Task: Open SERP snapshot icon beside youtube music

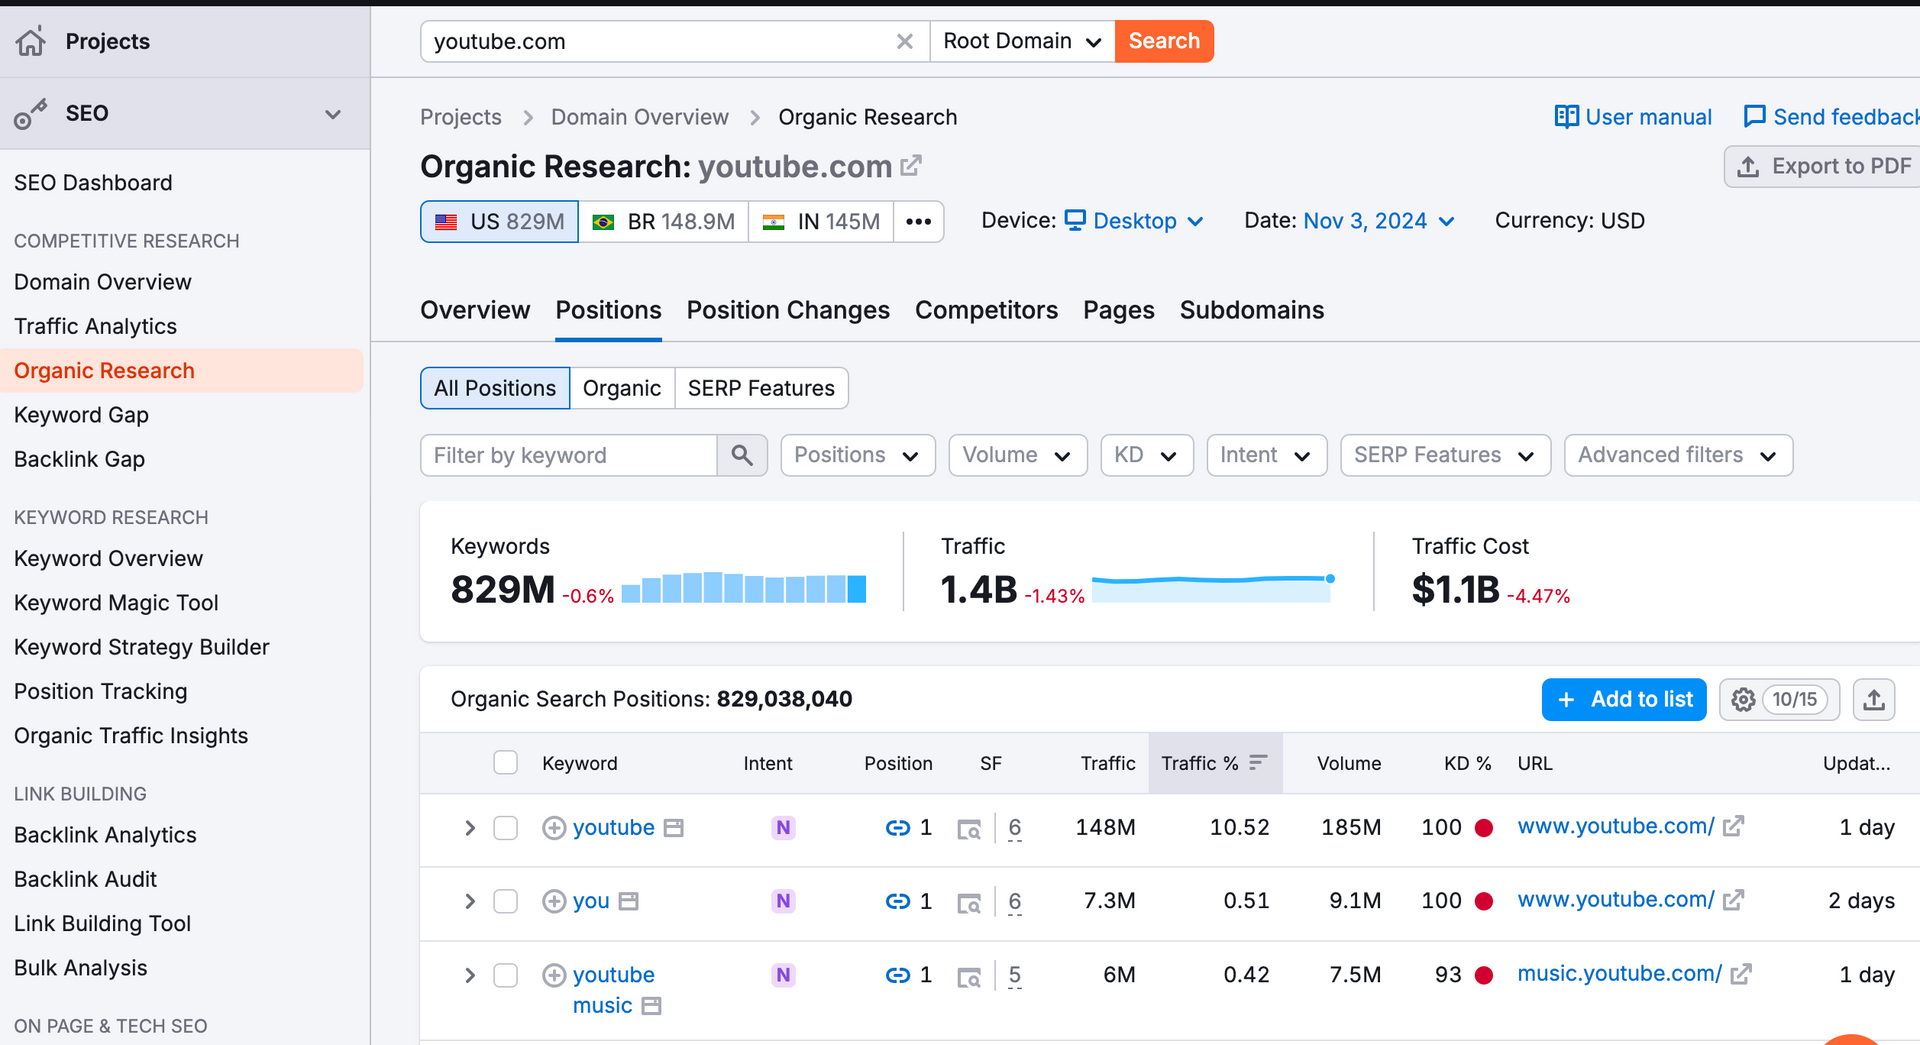Action: [x=651, y=1006]
